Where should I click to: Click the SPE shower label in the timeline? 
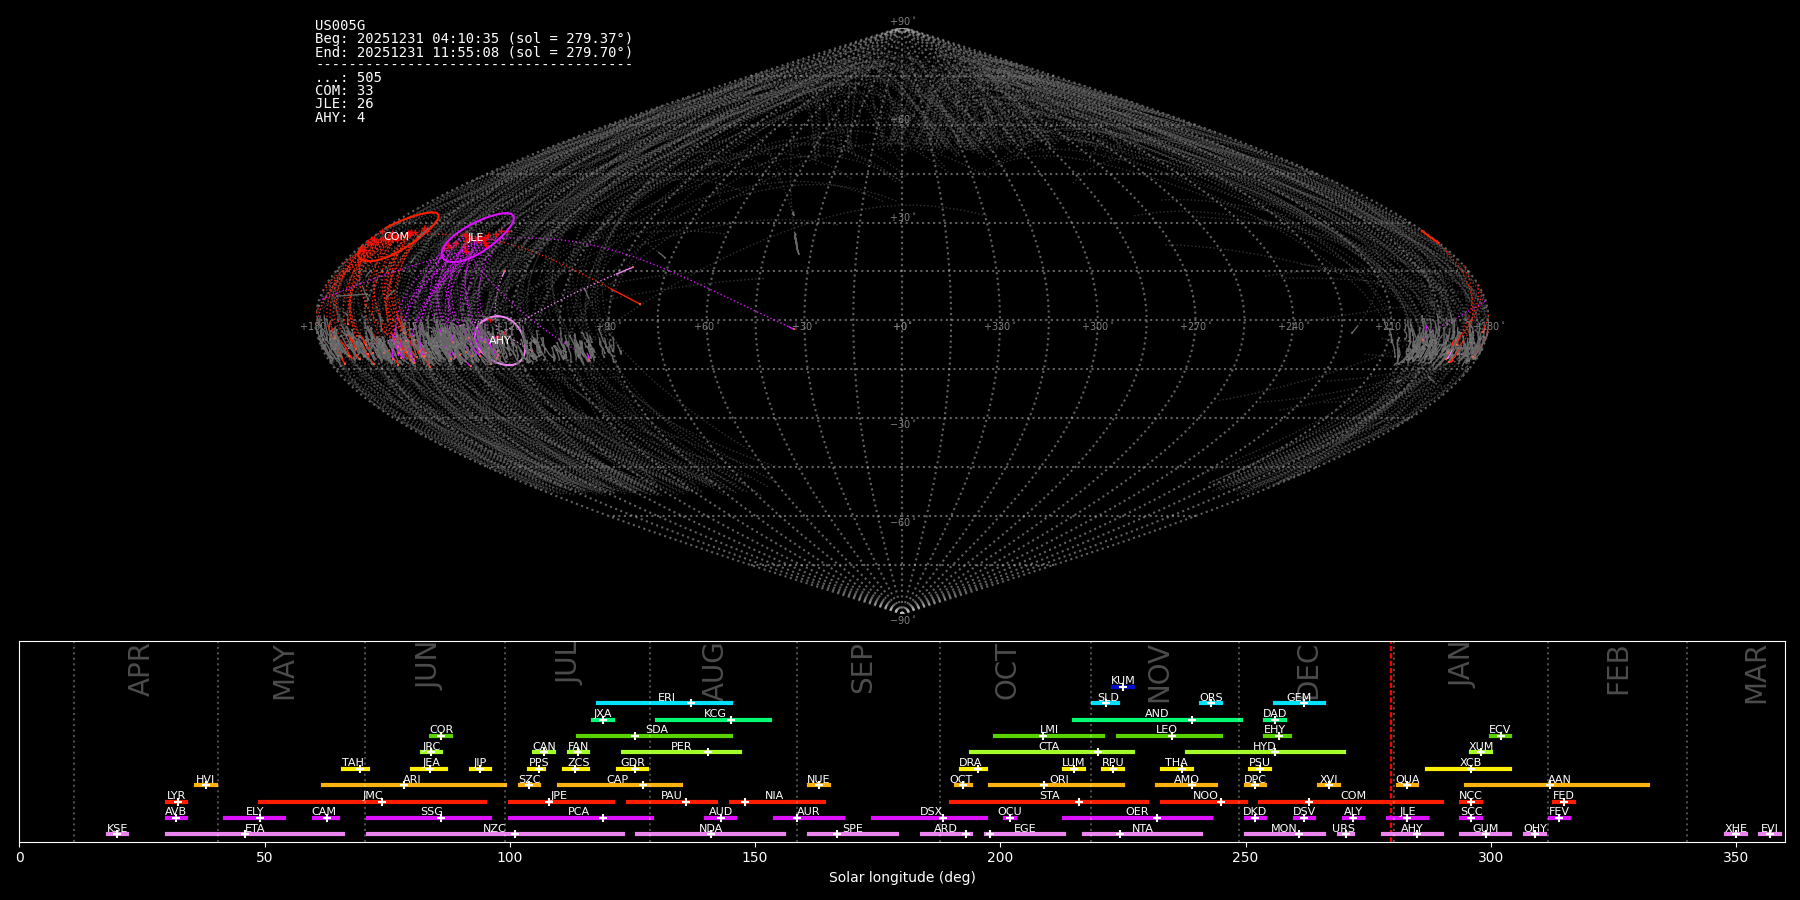click(x=852, y=829)
